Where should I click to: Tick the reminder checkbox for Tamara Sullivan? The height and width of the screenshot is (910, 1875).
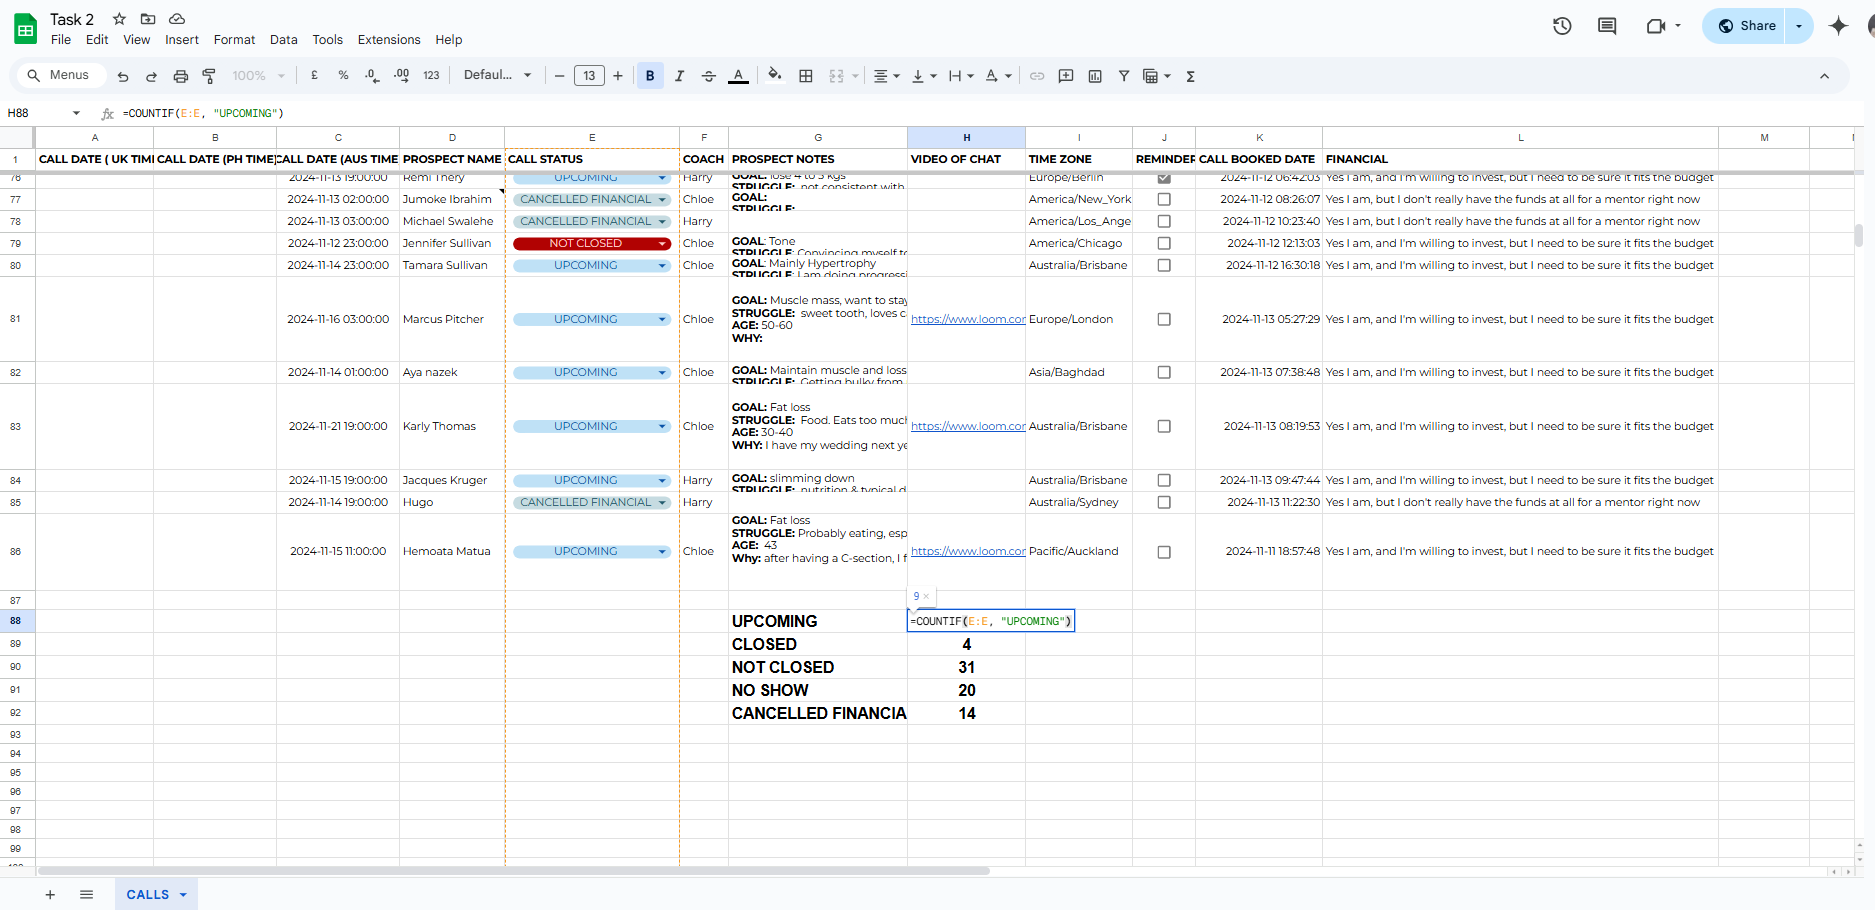1164,265
